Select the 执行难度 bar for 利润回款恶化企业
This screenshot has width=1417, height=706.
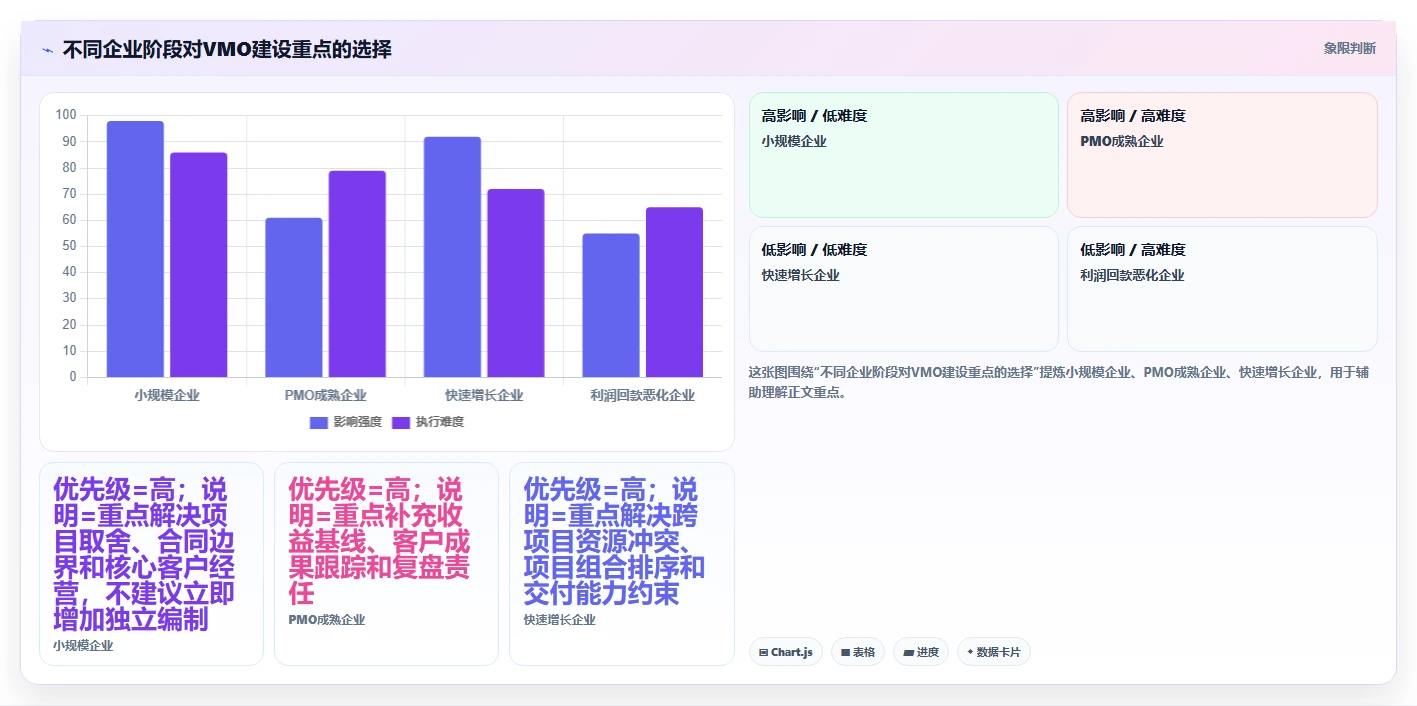[674, 292]
